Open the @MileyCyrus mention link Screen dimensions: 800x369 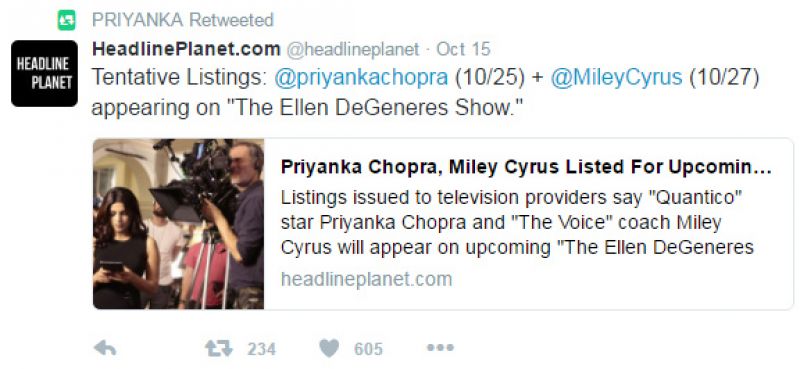(x=616, y=78)
